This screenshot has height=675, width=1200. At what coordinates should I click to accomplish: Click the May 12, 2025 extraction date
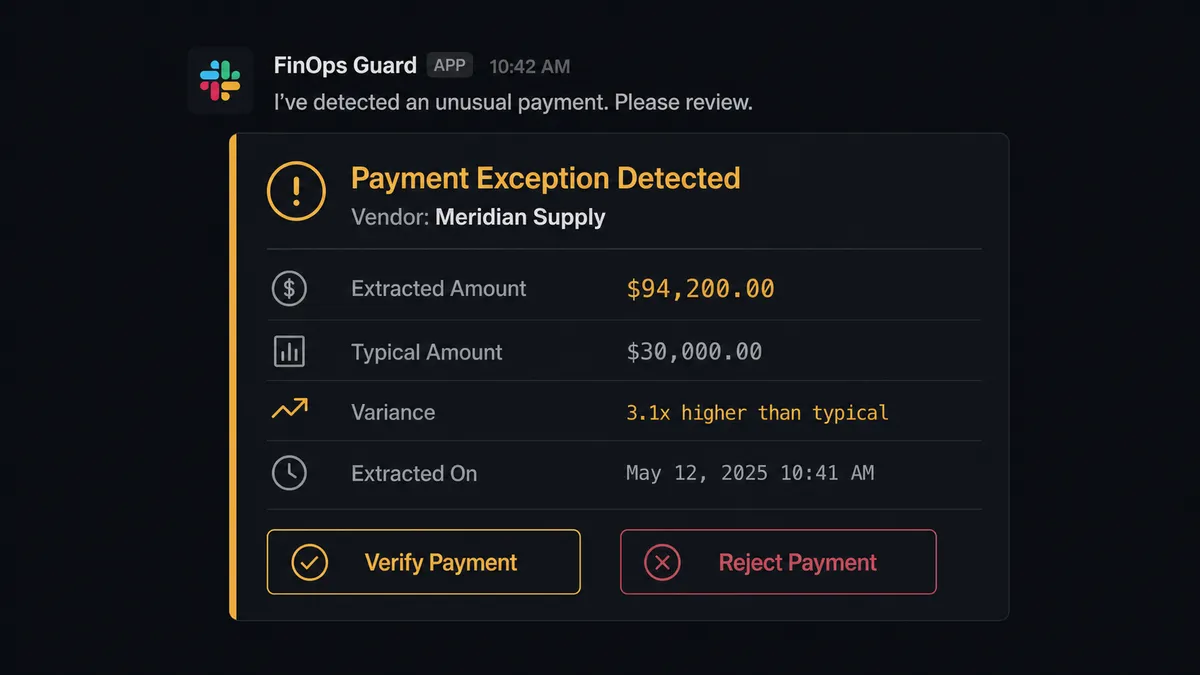click(750, 473)
